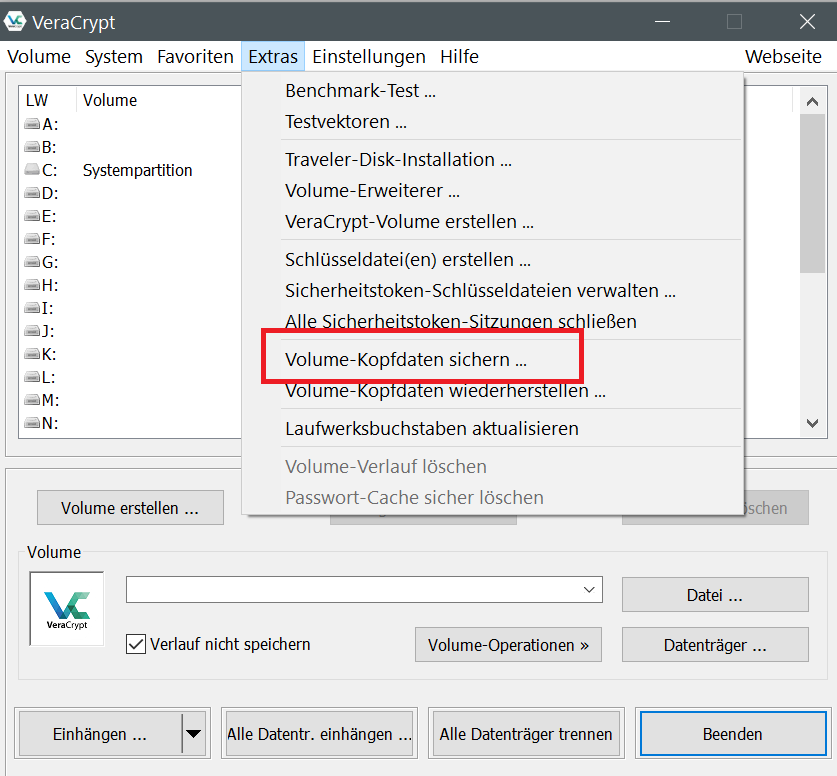837x776 pixels.
Task: Click the drive list scrollbar thumb
Action: (812, 193)
